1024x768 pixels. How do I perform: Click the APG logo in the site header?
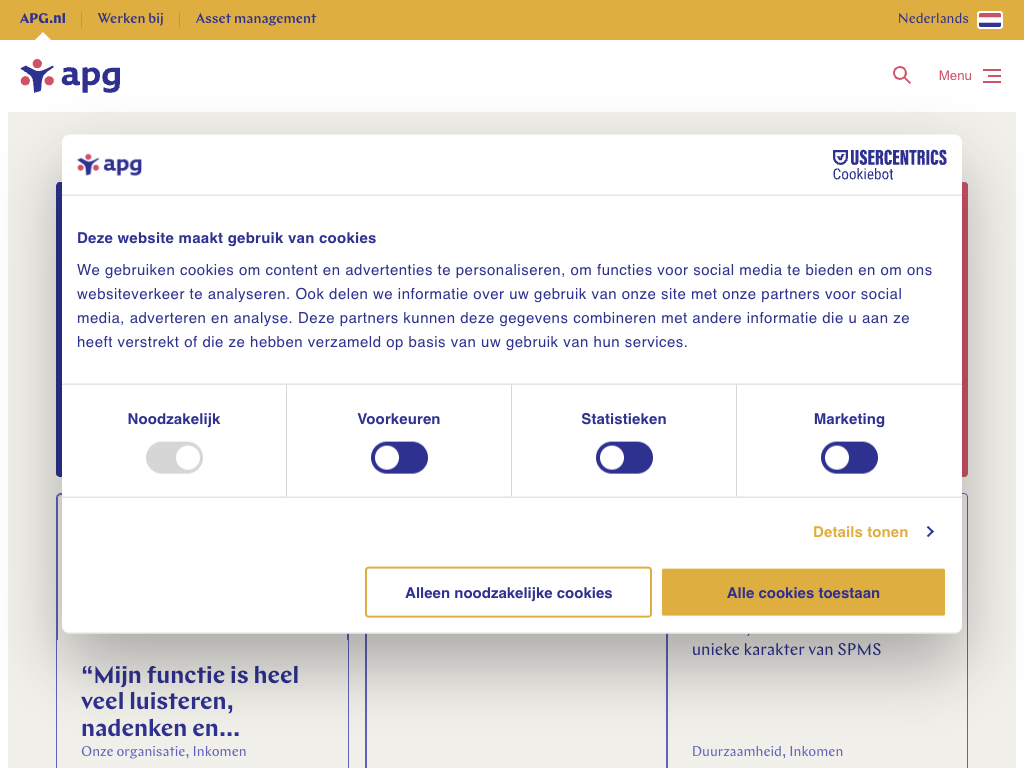(70, 76)
